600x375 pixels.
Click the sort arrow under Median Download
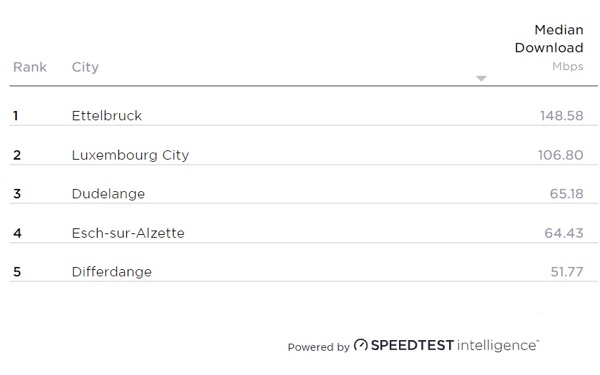481,78
